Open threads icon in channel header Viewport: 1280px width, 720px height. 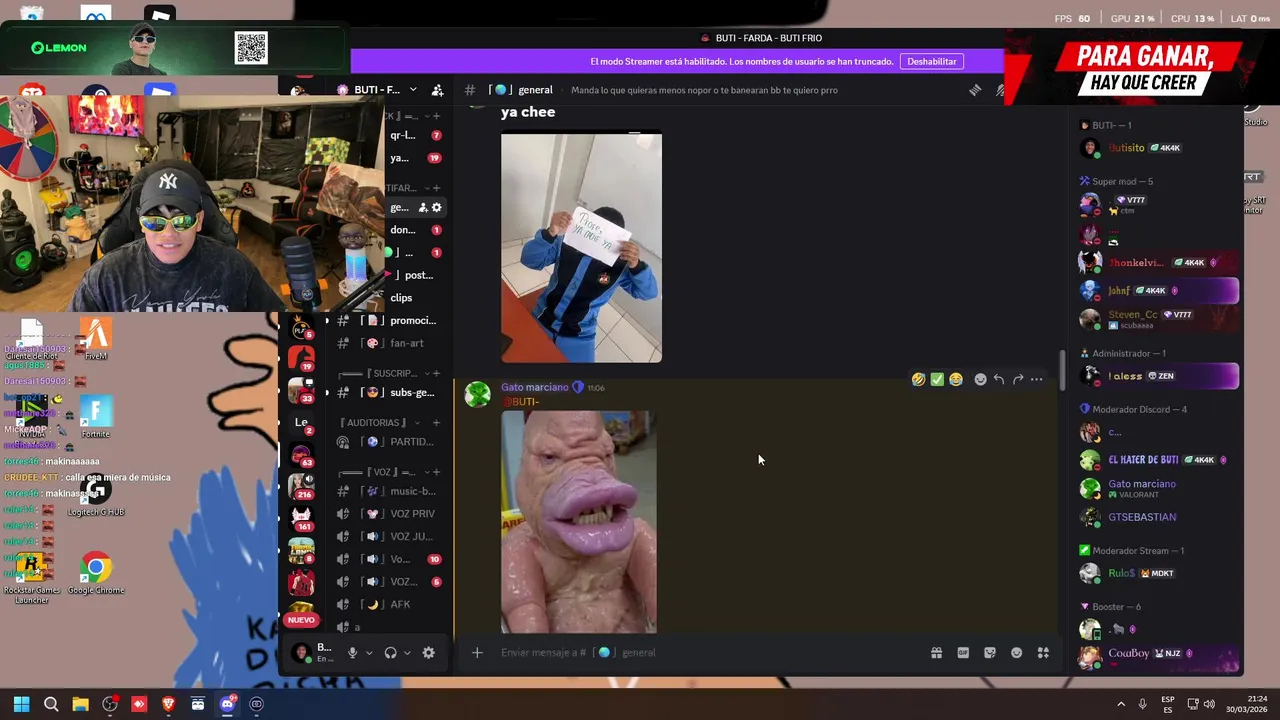click(975, 90)
